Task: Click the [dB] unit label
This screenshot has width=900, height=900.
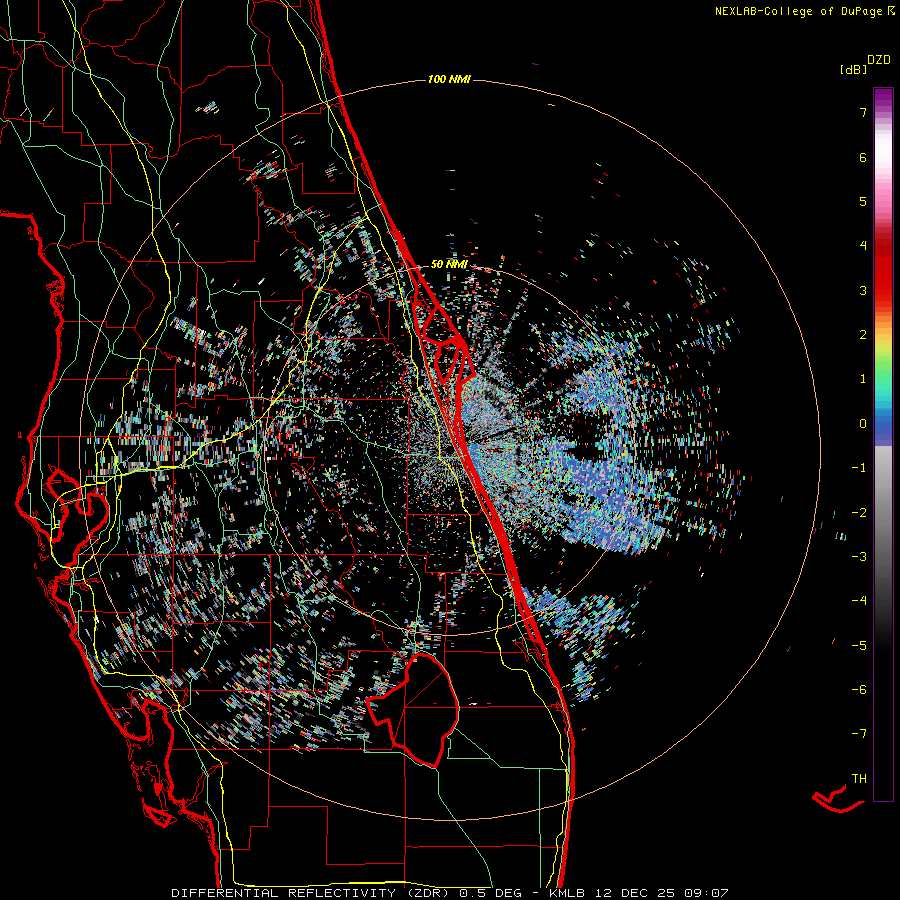Action: point(853,70)
